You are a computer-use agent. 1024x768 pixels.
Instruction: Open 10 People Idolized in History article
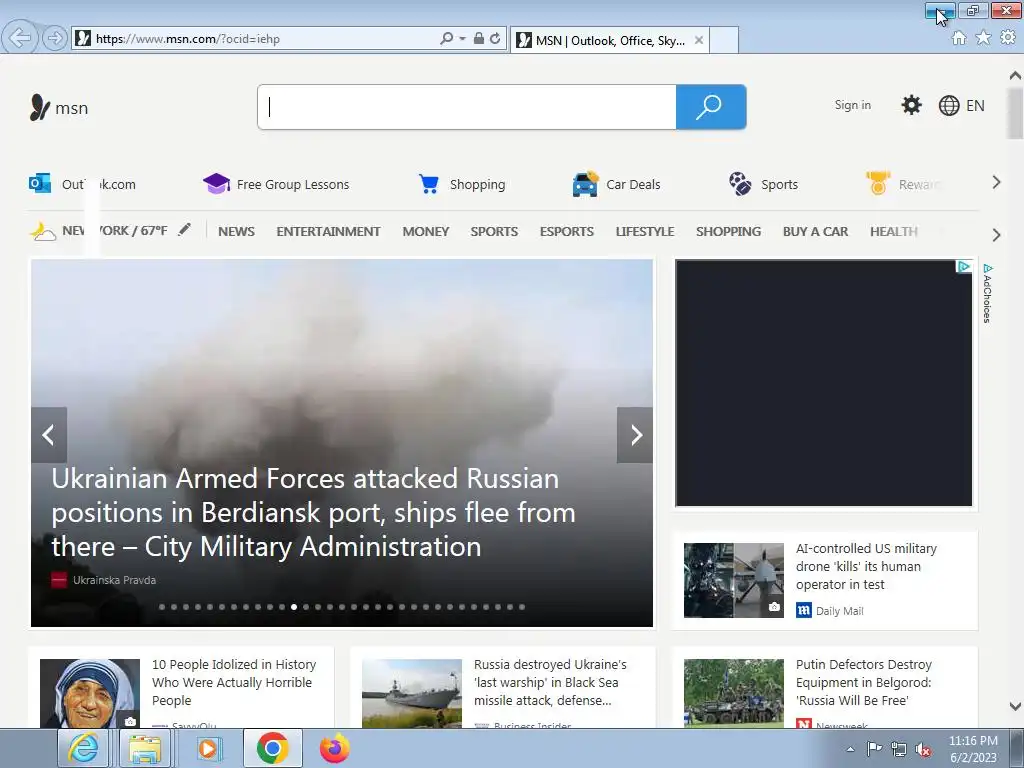pyautogui.click(x=234, y=682)
